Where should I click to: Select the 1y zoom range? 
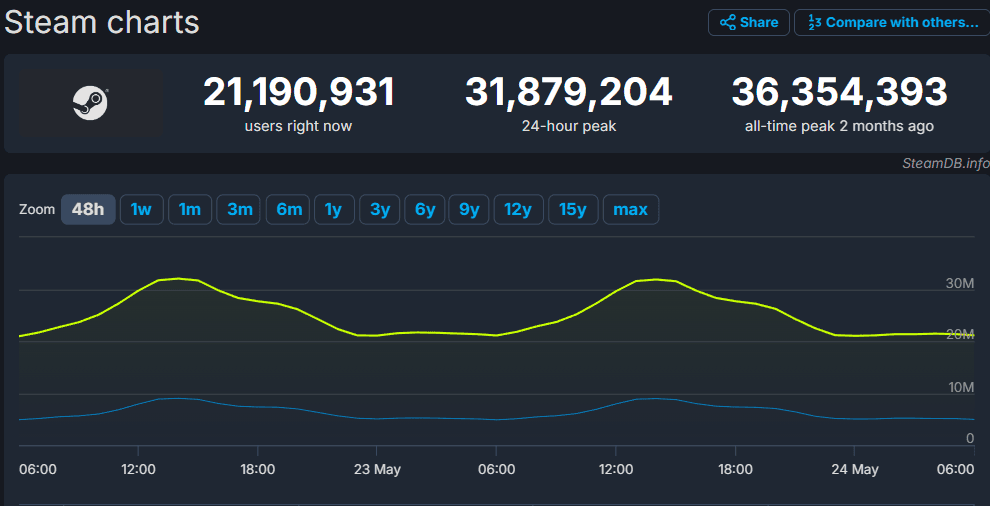(x=335, y=209)
